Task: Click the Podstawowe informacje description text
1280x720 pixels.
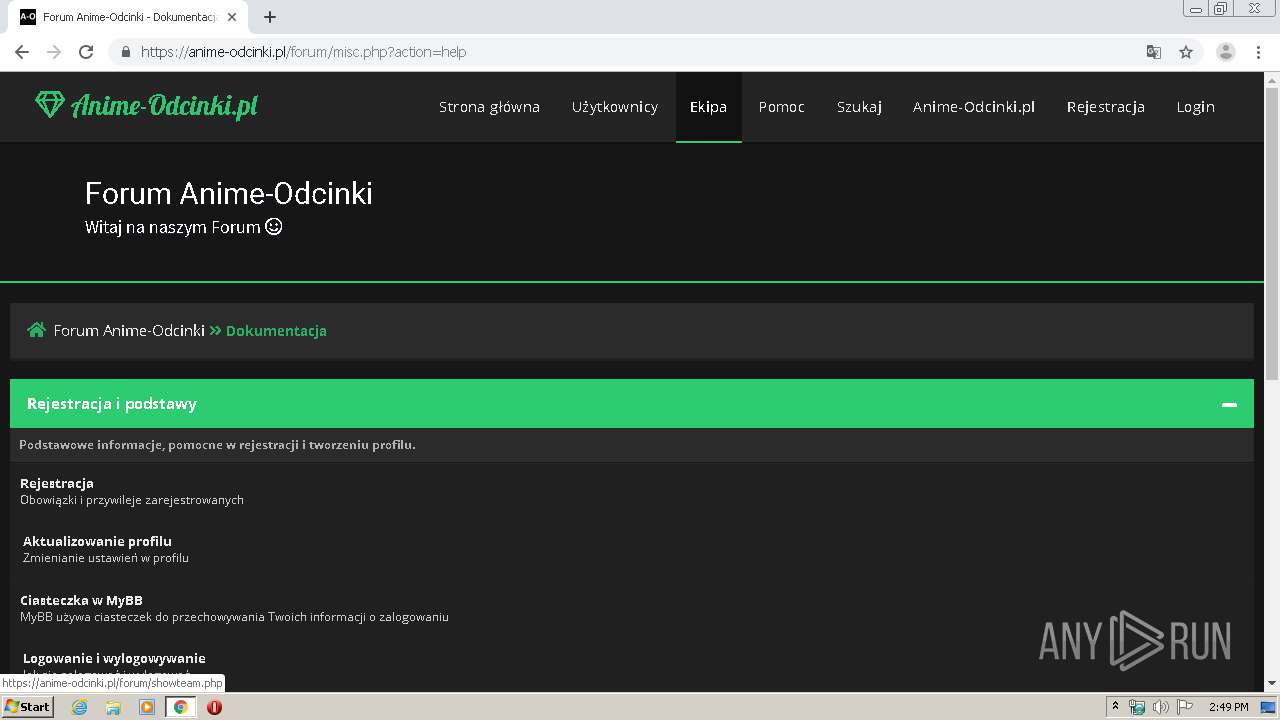Action: pos(217,444)
